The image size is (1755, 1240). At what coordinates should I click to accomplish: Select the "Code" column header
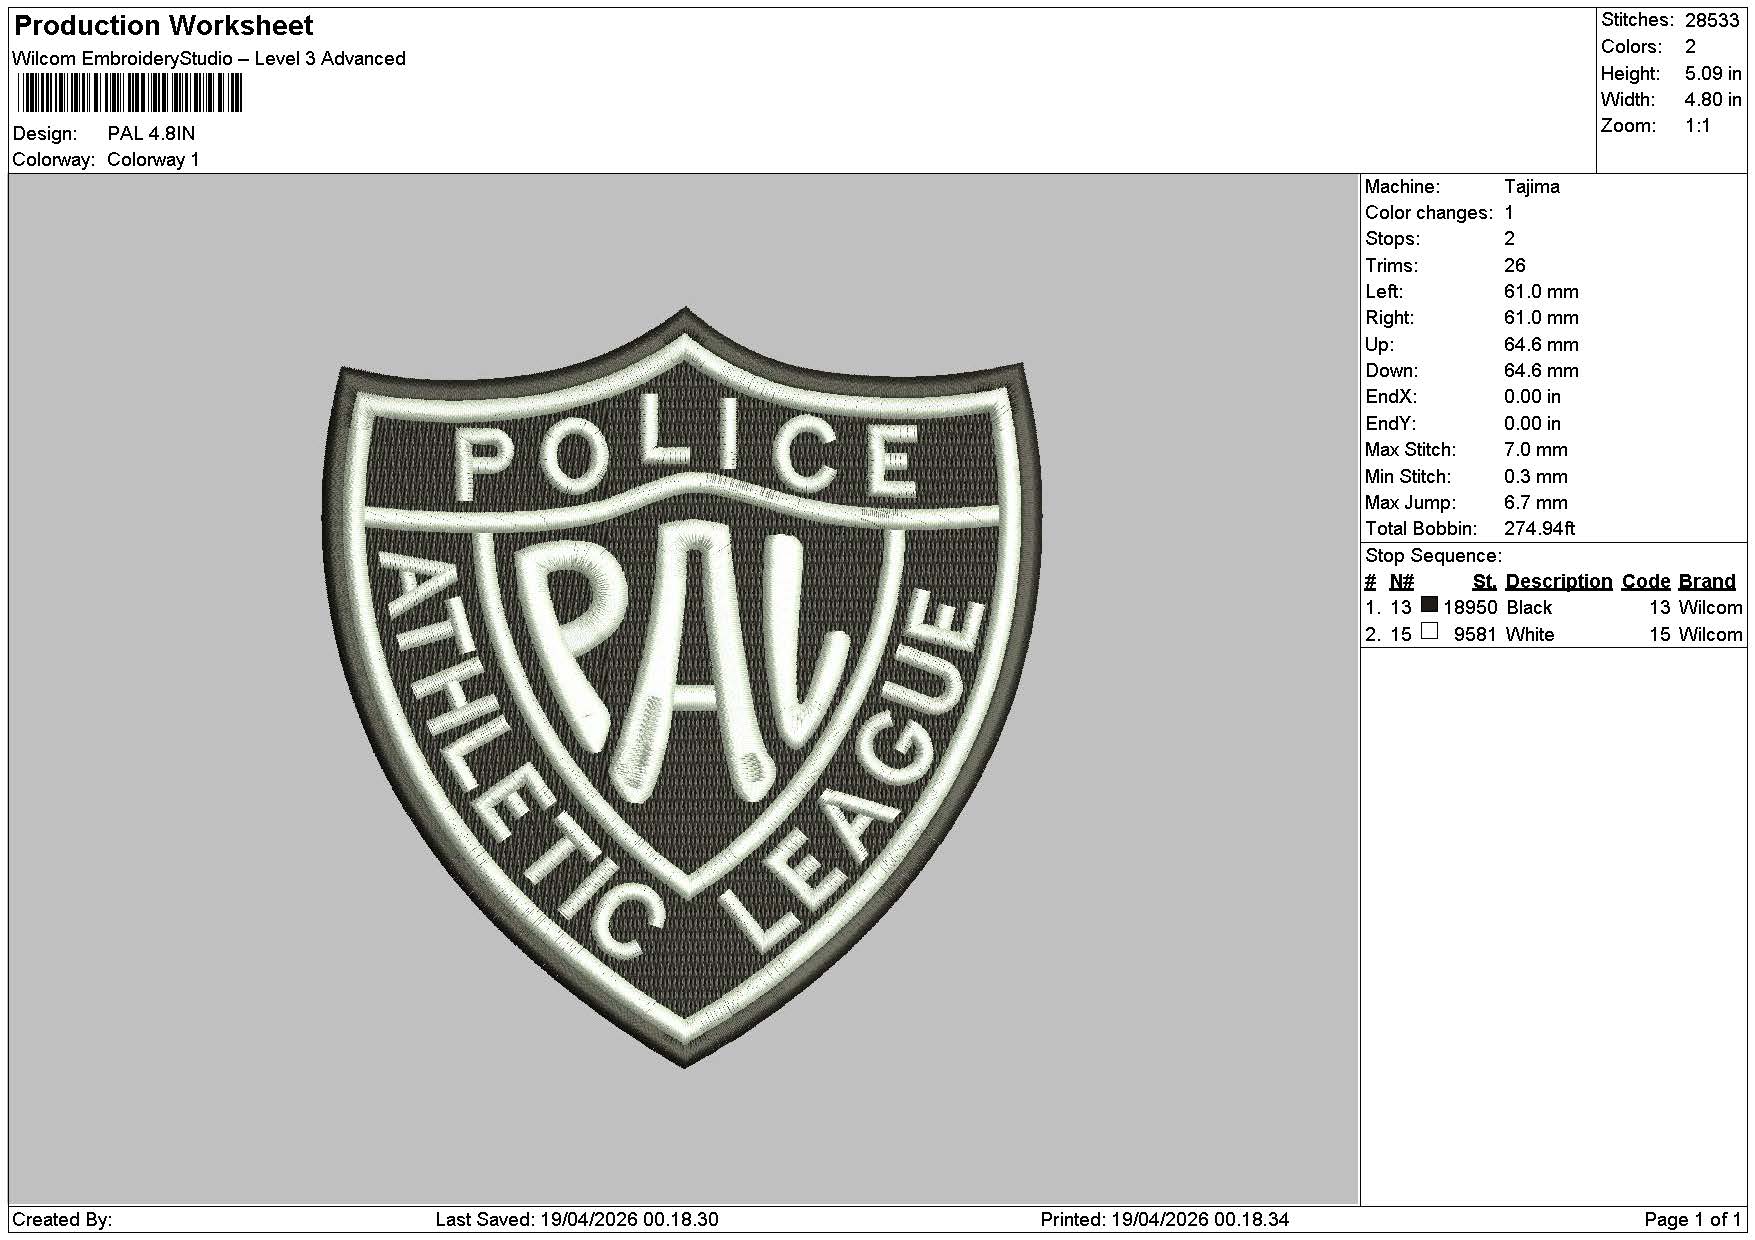coord(1646,582)
